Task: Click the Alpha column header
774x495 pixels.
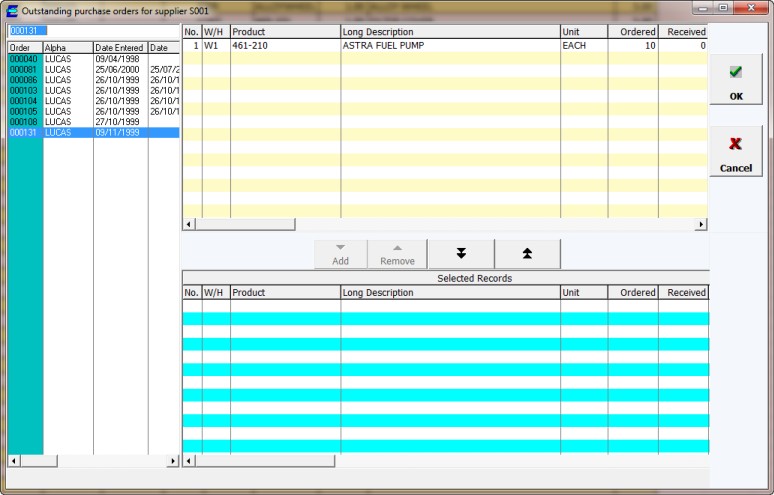Action: 68,48
